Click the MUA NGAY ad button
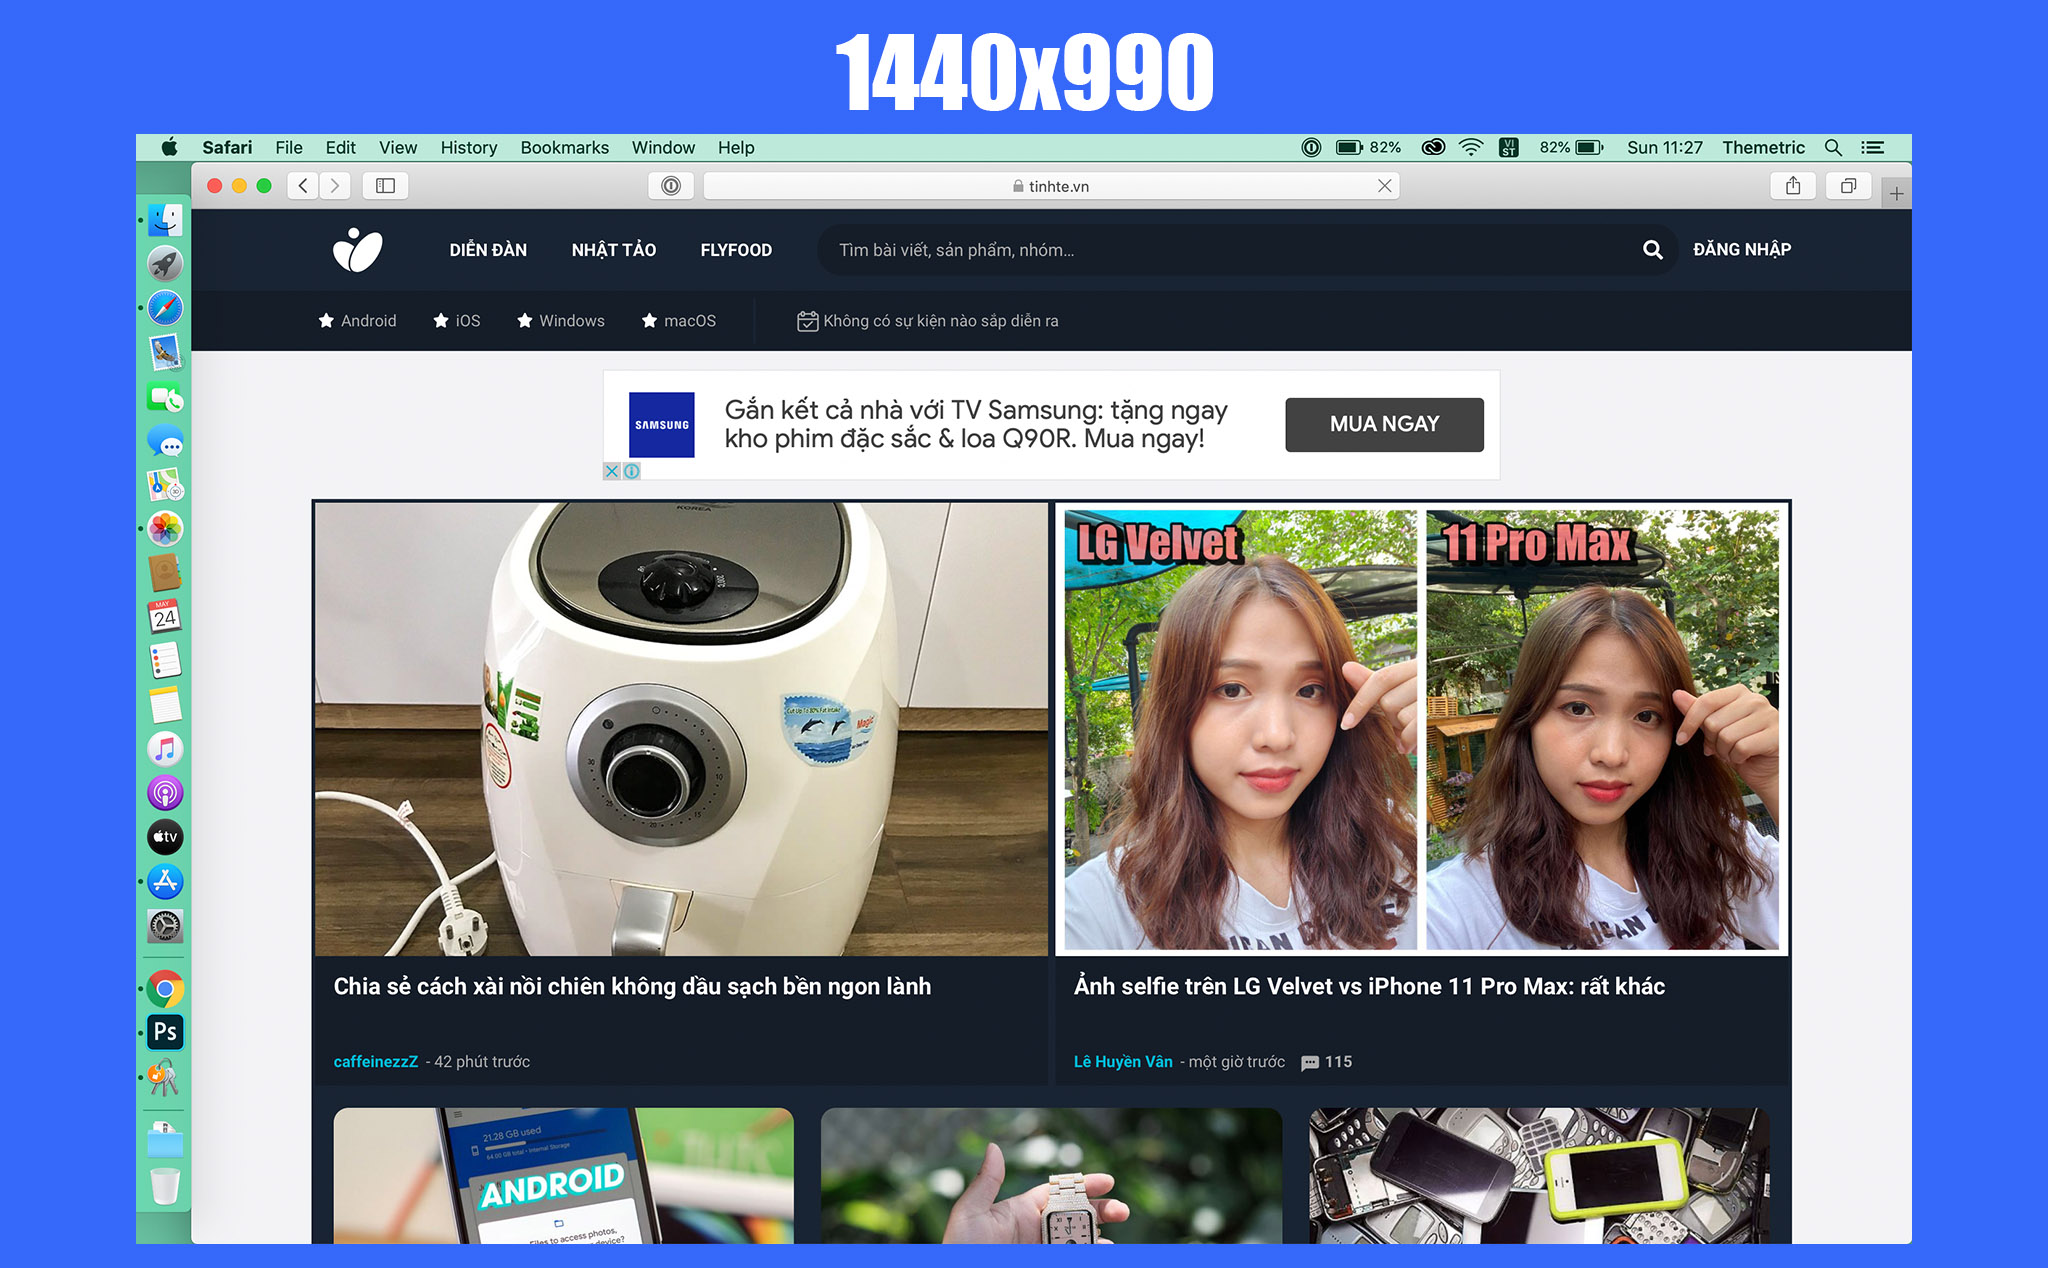The width and height of the screenshot is (2048, 1268). (x=1384, y=424)
